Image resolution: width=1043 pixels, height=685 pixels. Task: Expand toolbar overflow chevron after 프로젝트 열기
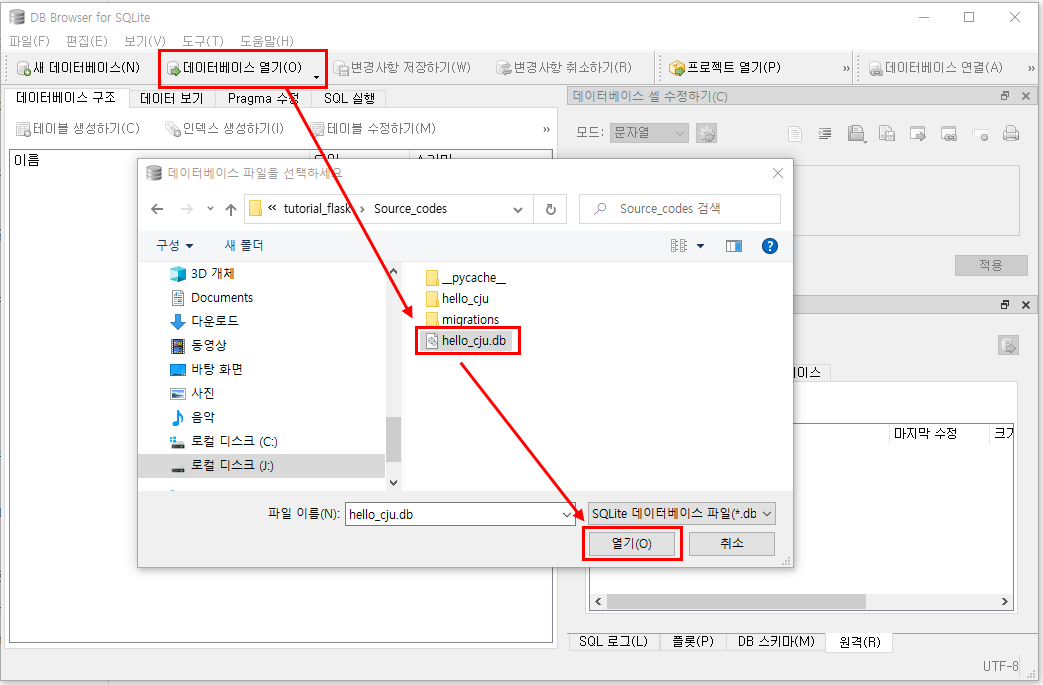[846, 68]
